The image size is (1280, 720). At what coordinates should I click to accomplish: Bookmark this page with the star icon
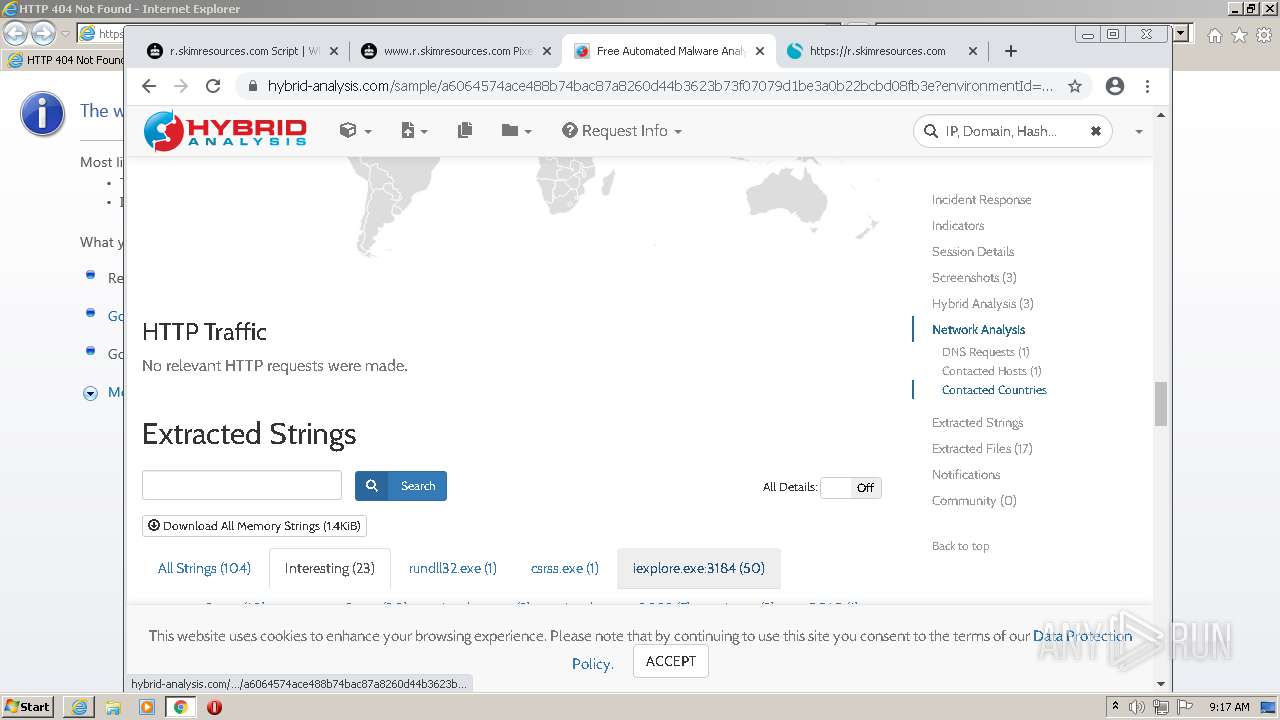click(x=1075, y=86)
